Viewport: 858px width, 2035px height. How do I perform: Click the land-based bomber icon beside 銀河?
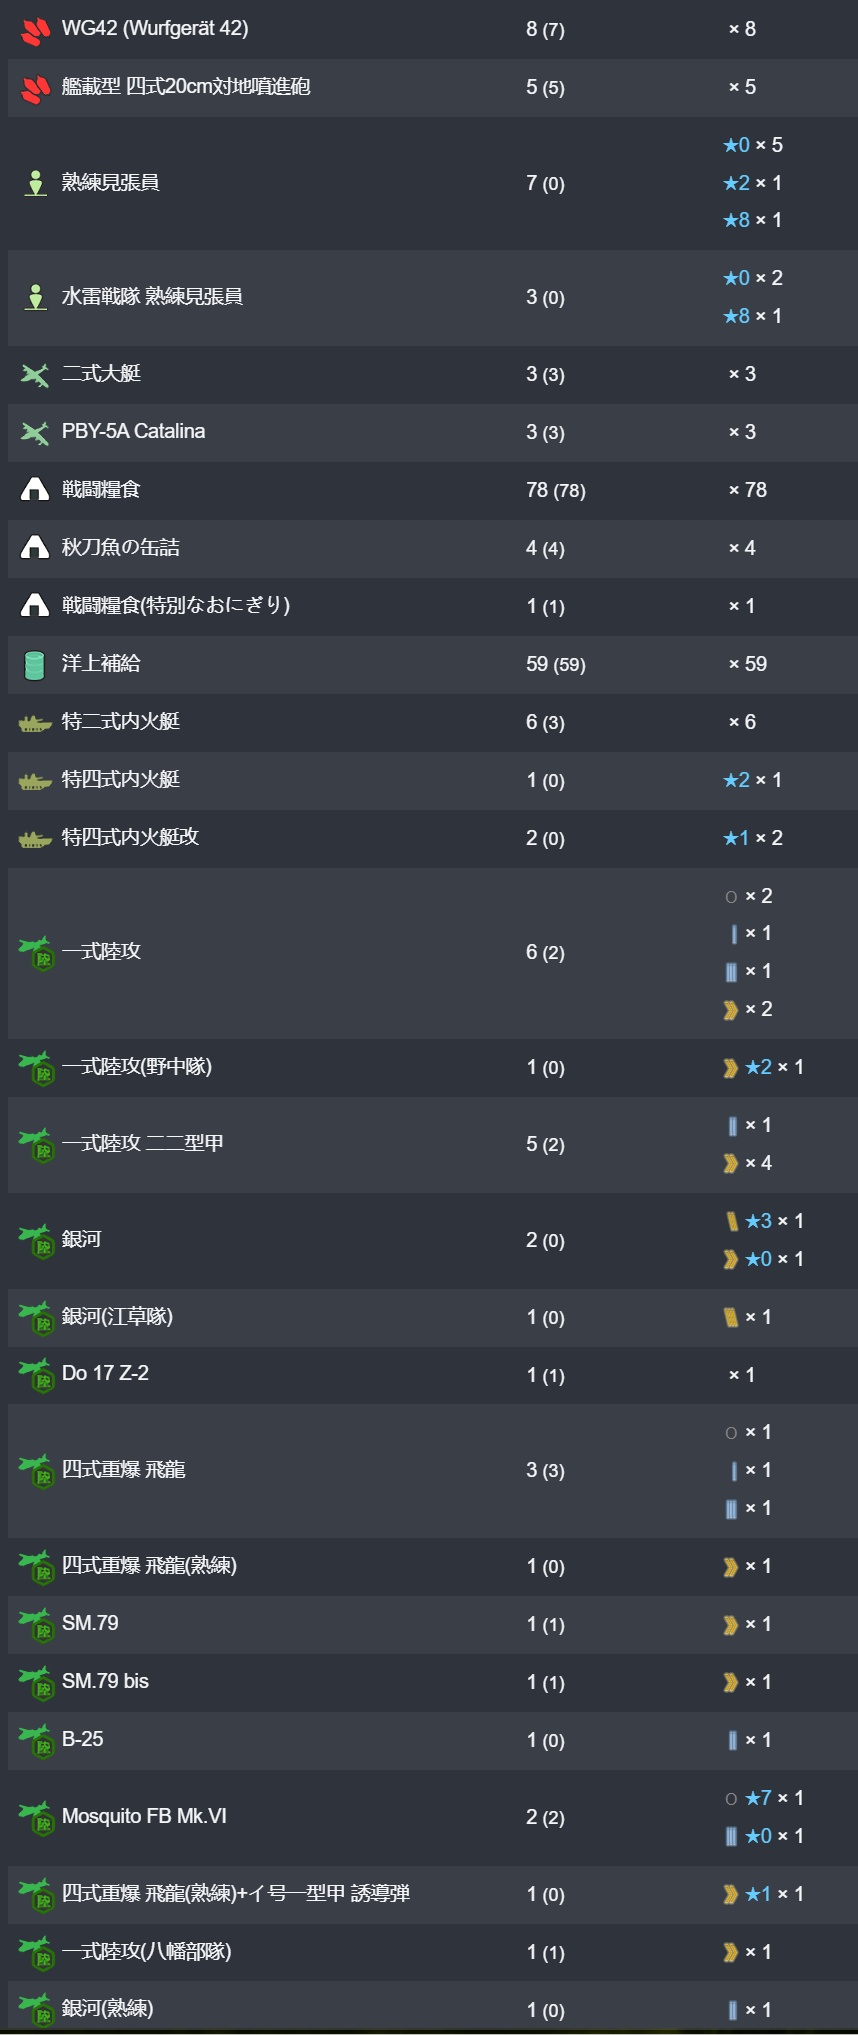coord(37,1241)
